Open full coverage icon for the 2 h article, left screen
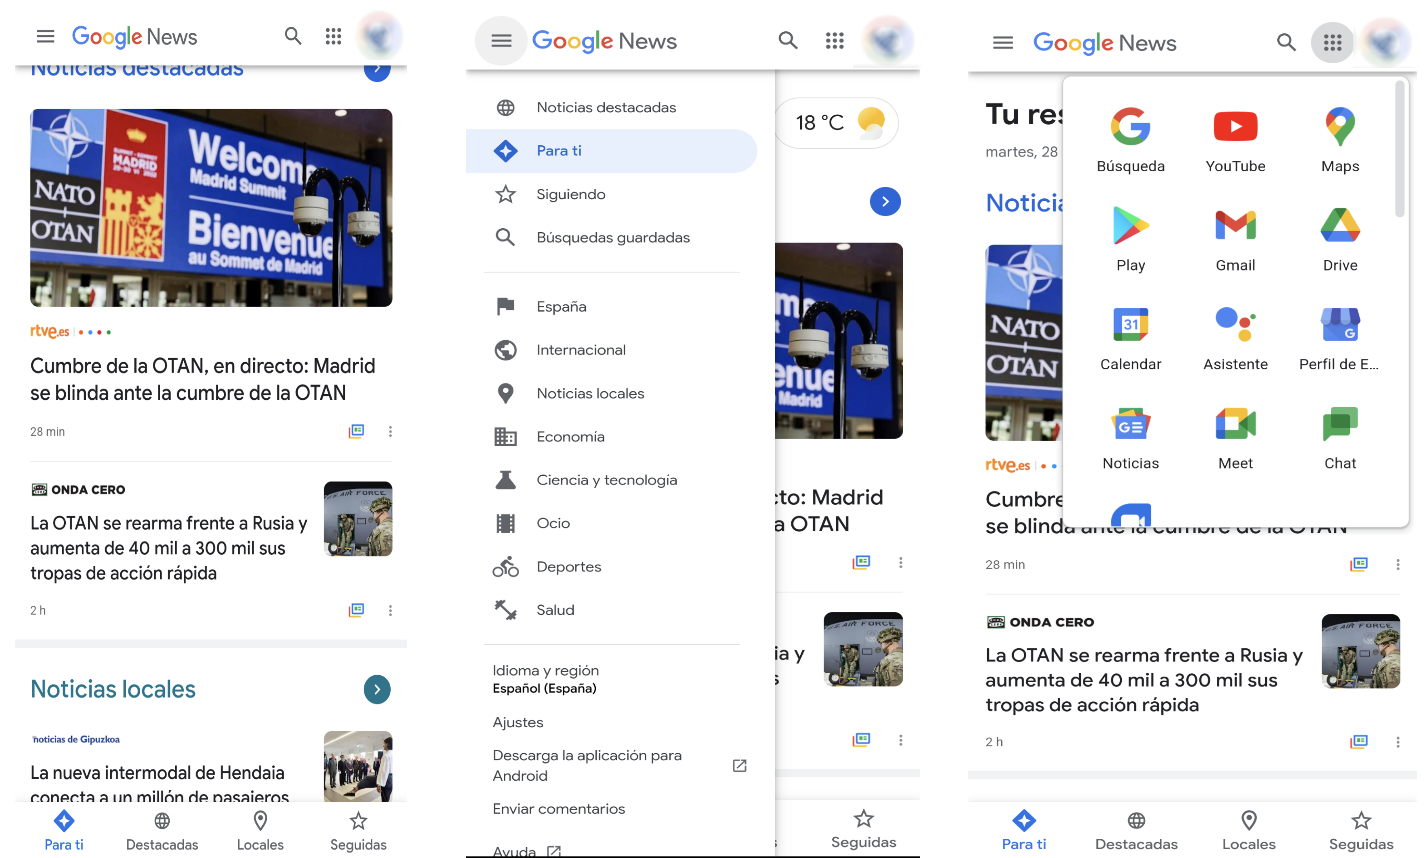 [356, 610]
